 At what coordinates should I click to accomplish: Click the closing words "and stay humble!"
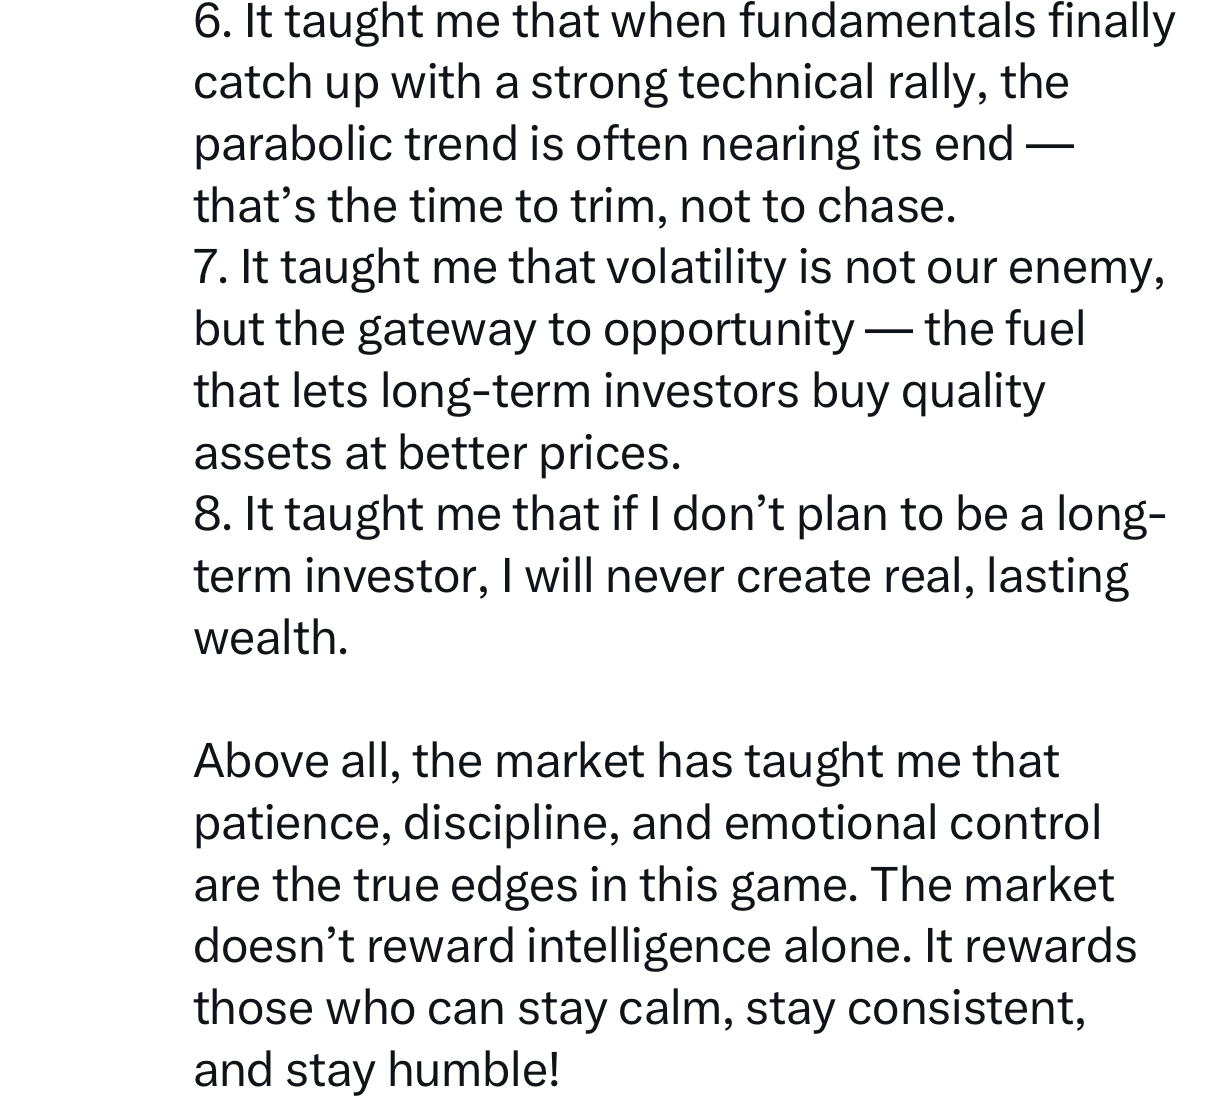(x=376, y=1071)
